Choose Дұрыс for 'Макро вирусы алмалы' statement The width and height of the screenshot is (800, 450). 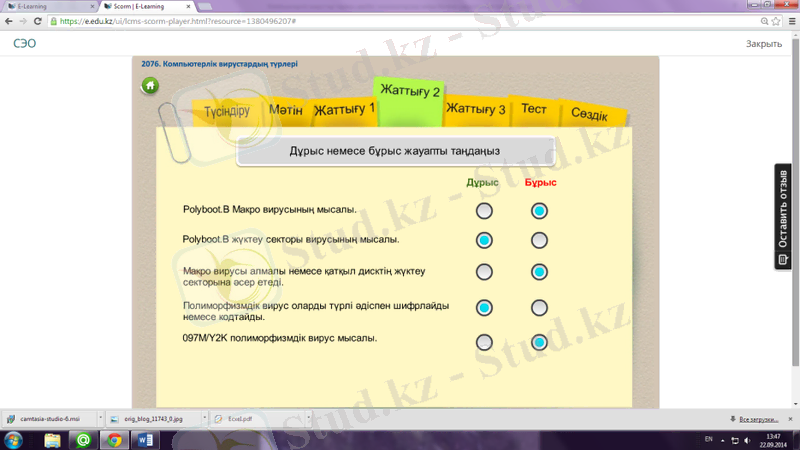[484, 272]
